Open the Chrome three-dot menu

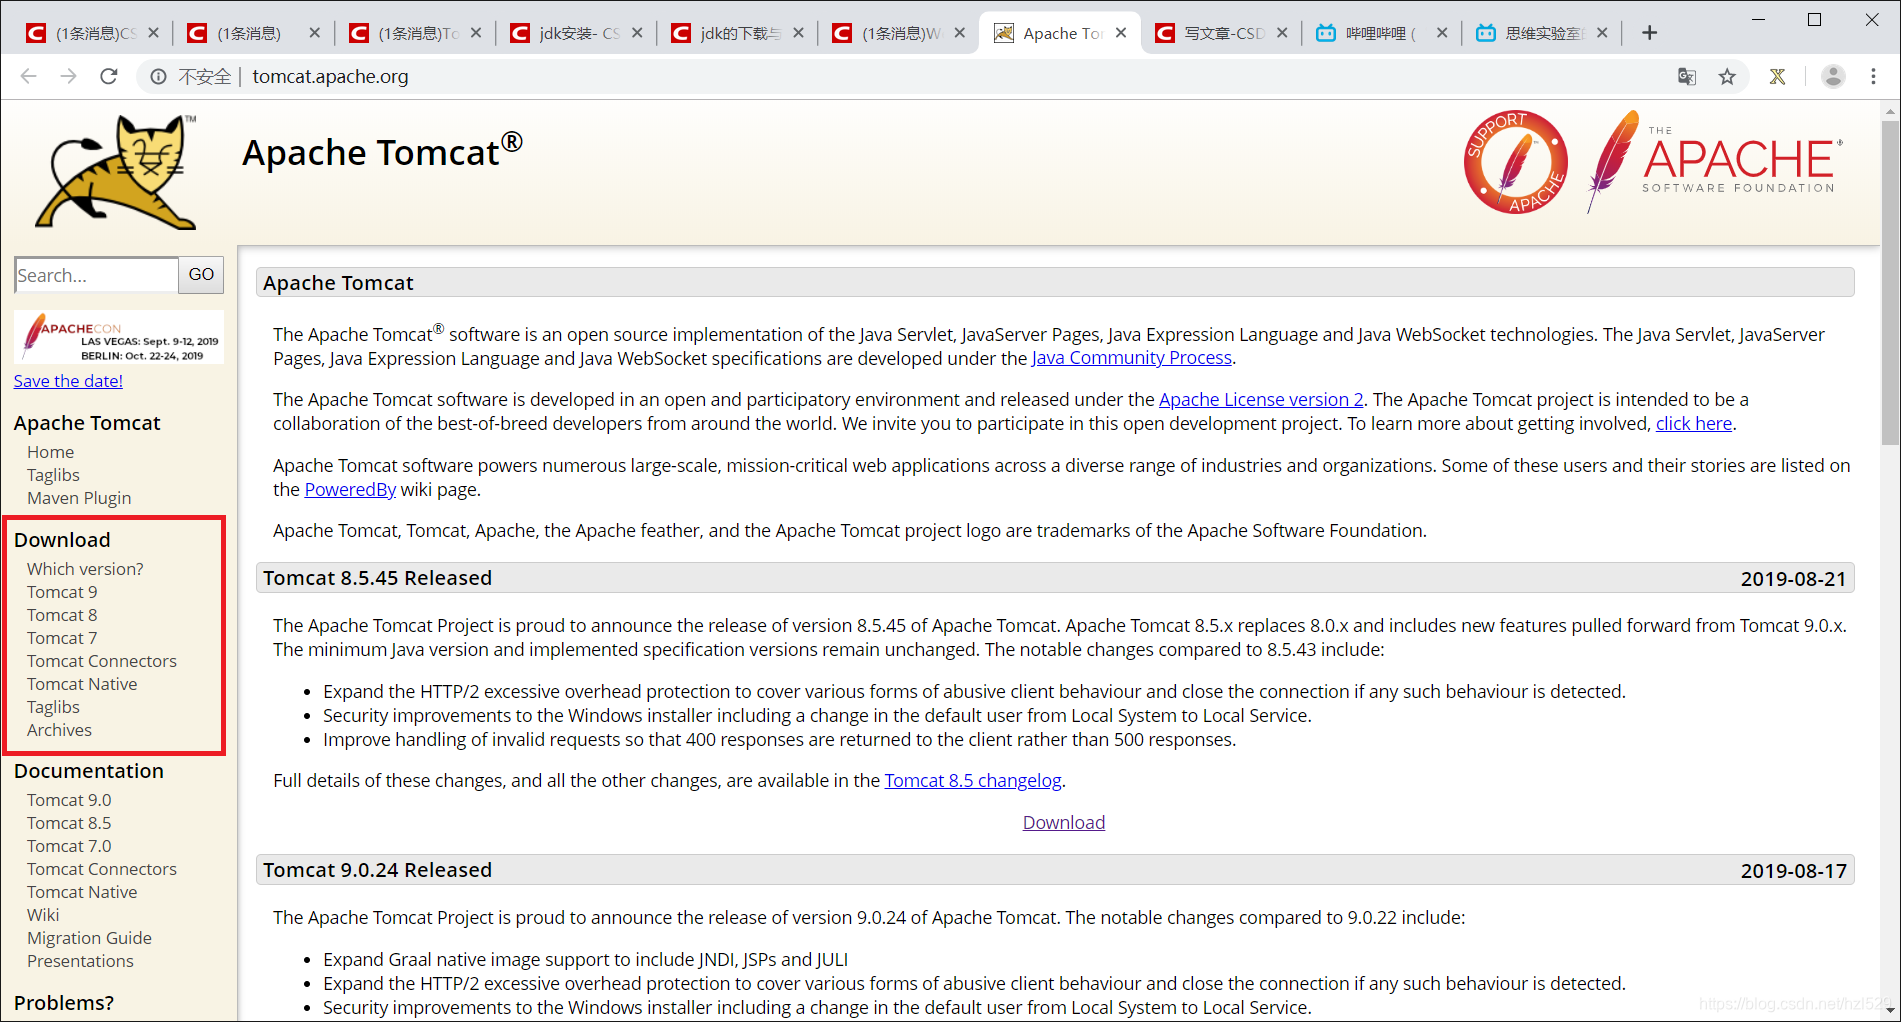[x=1874, y=76]
